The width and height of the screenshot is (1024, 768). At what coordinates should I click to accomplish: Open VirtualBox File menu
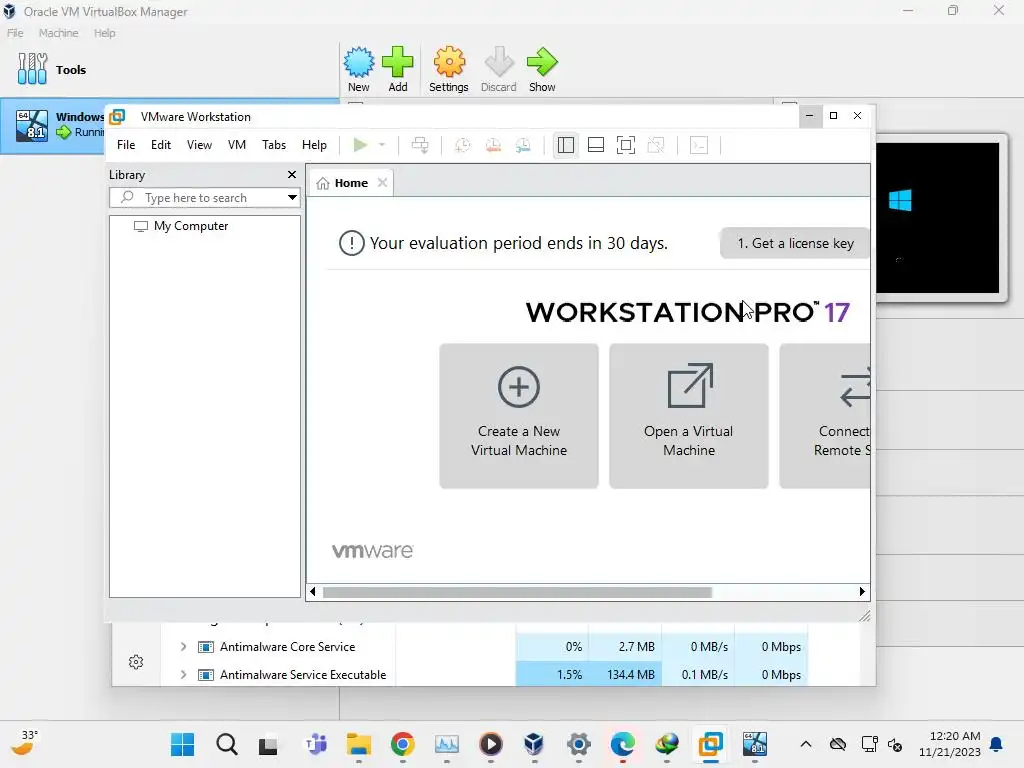click(15, 33)
